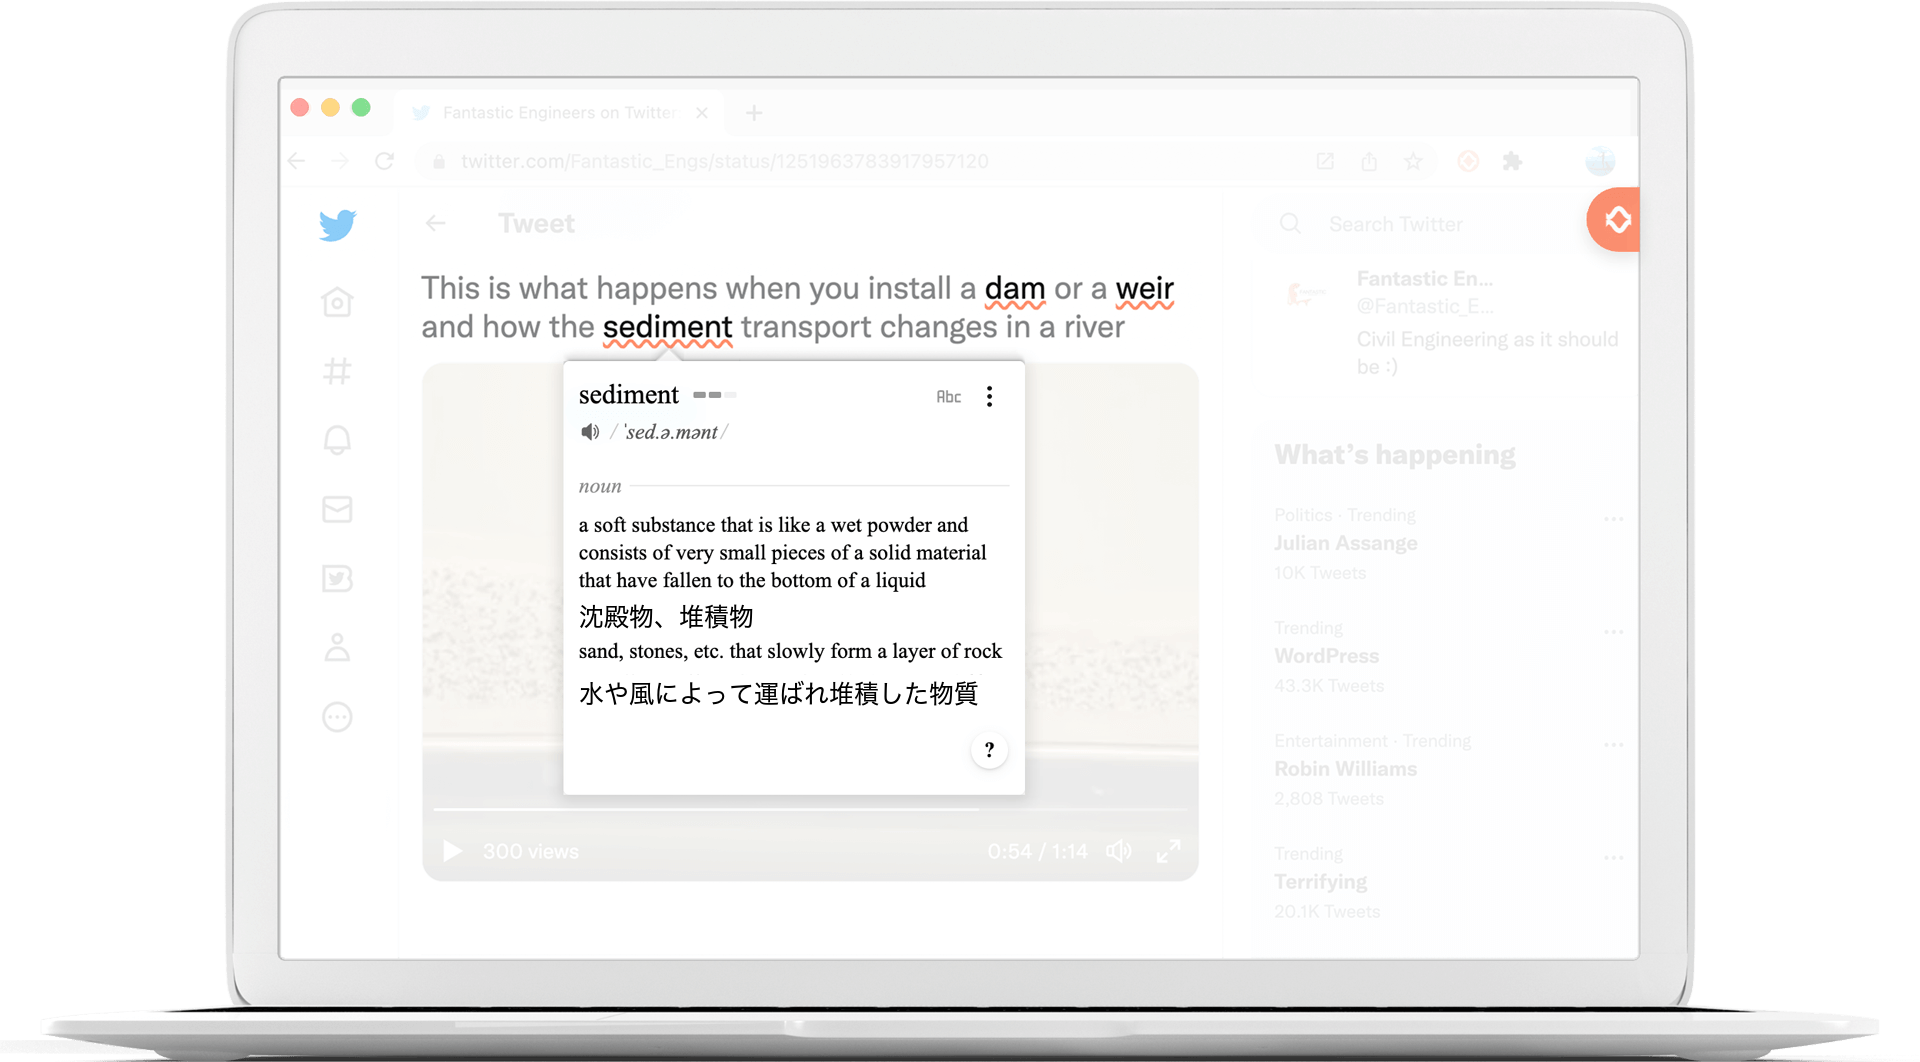Go back with Tweet header arrow

click(435, 223)
